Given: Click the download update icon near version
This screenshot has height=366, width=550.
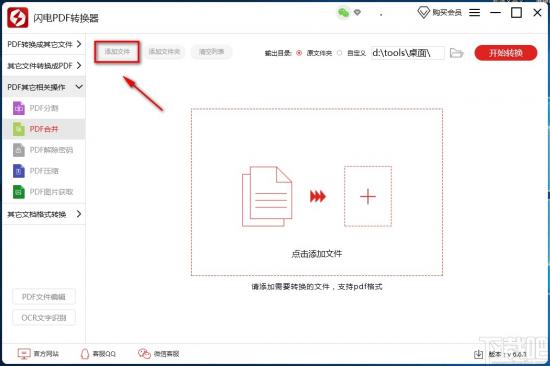Looking at the screenshot, I should tap(478, 354).
